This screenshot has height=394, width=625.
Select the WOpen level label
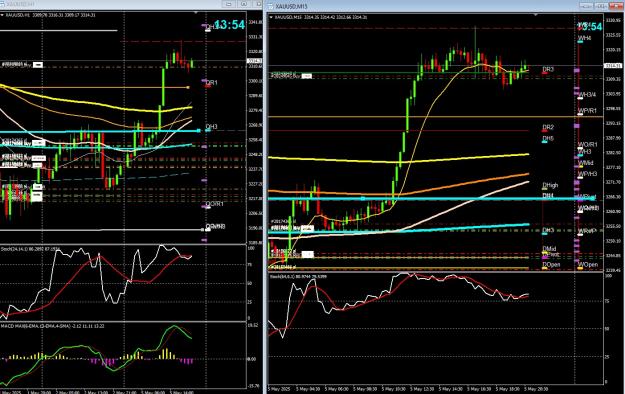coord(588,264)
